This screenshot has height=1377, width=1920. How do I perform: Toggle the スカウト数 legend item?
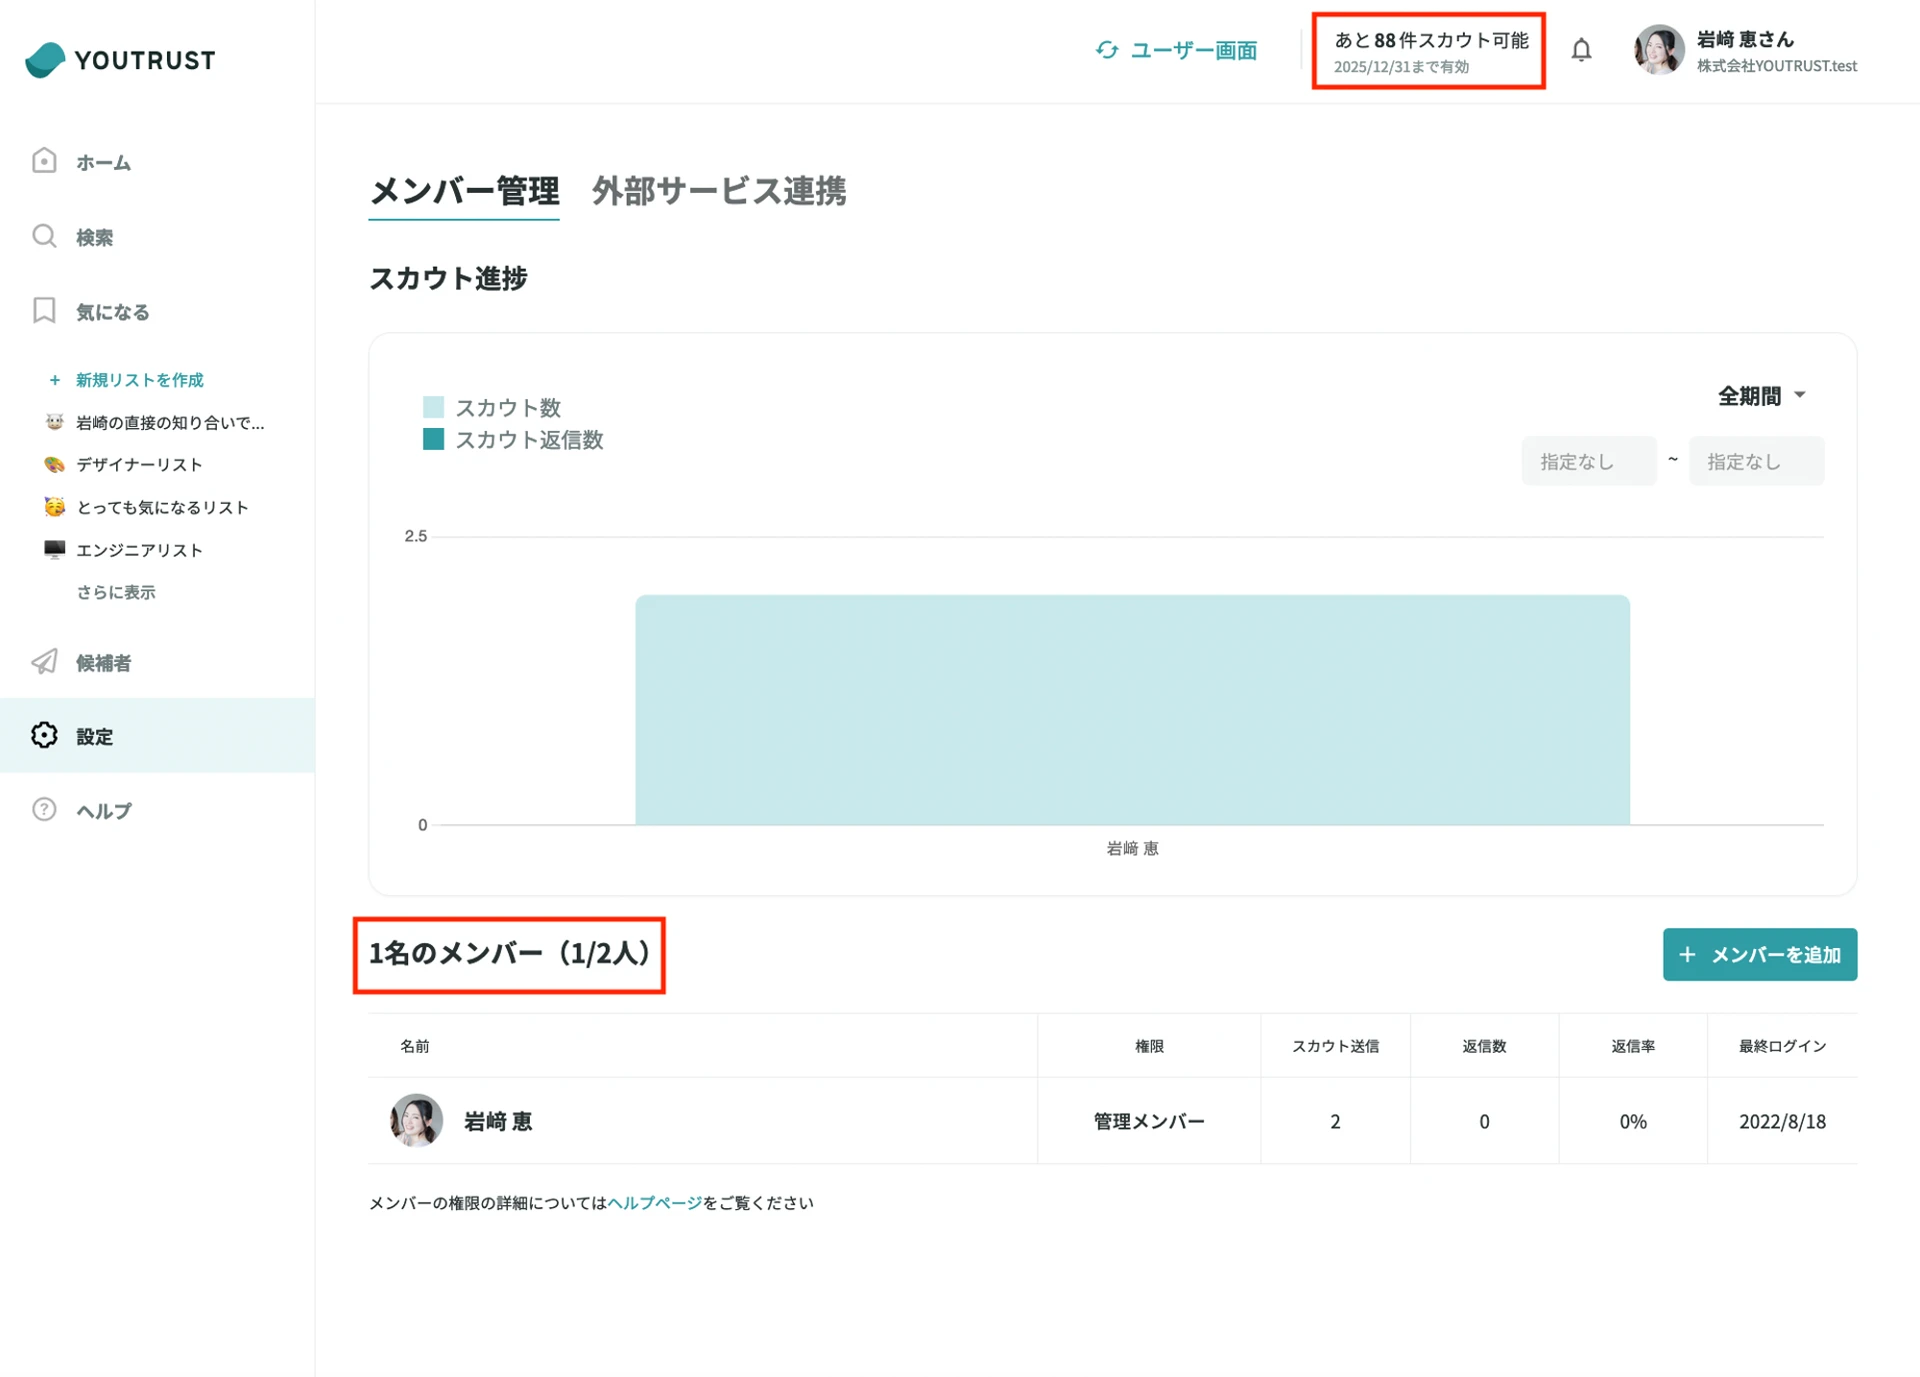click(508, 407)
